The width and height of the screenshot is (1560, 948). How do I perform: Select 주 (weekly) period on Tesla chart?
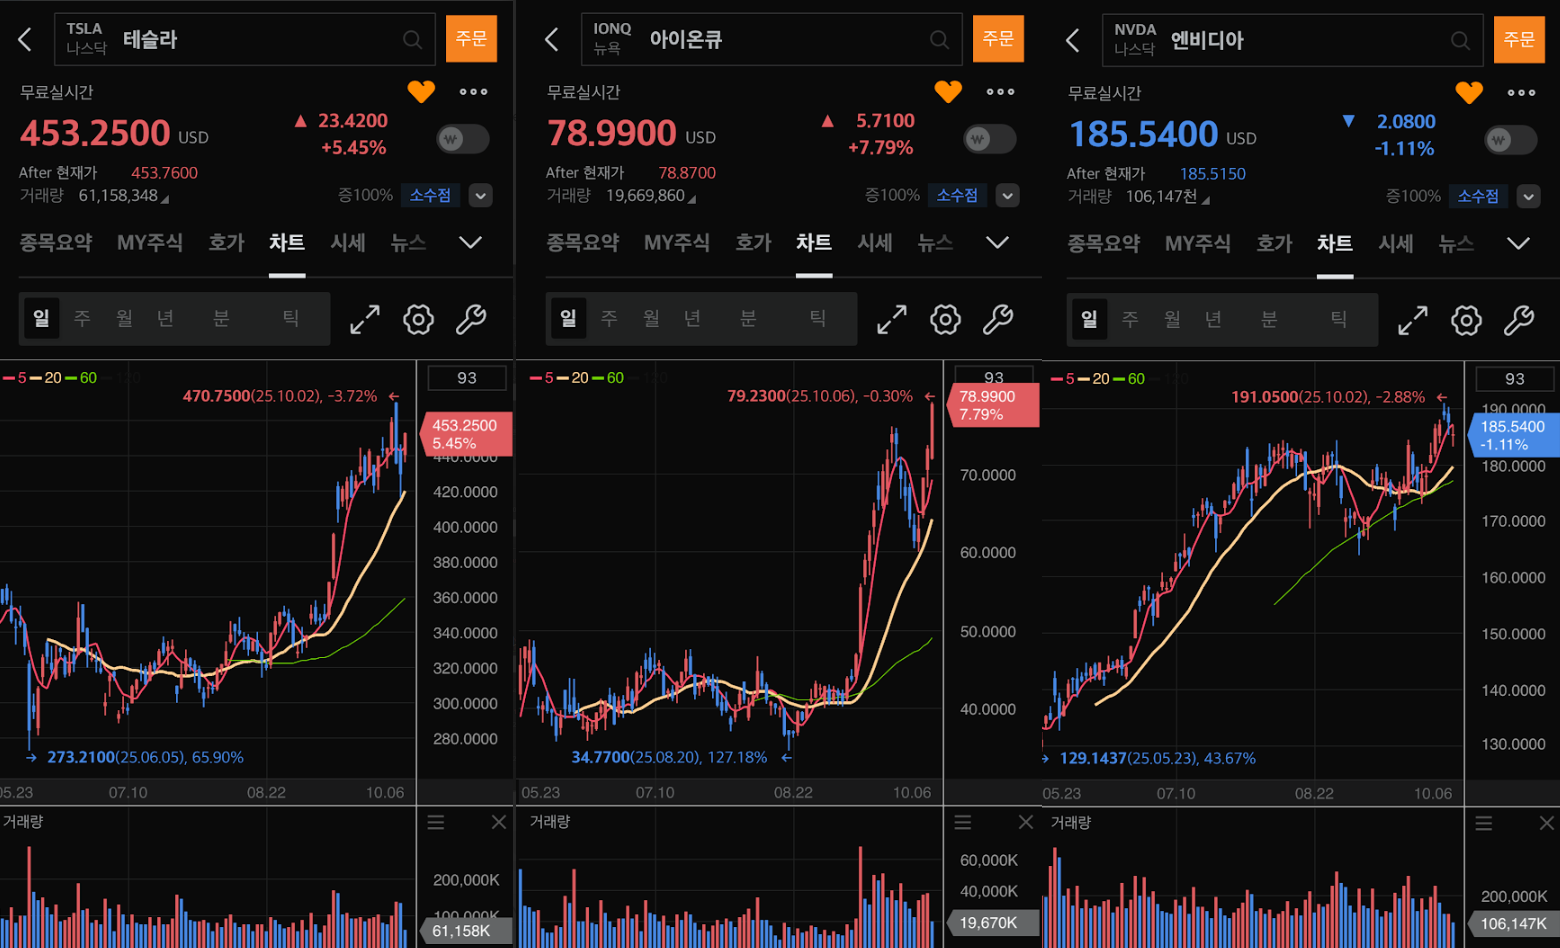click(82, 318)
